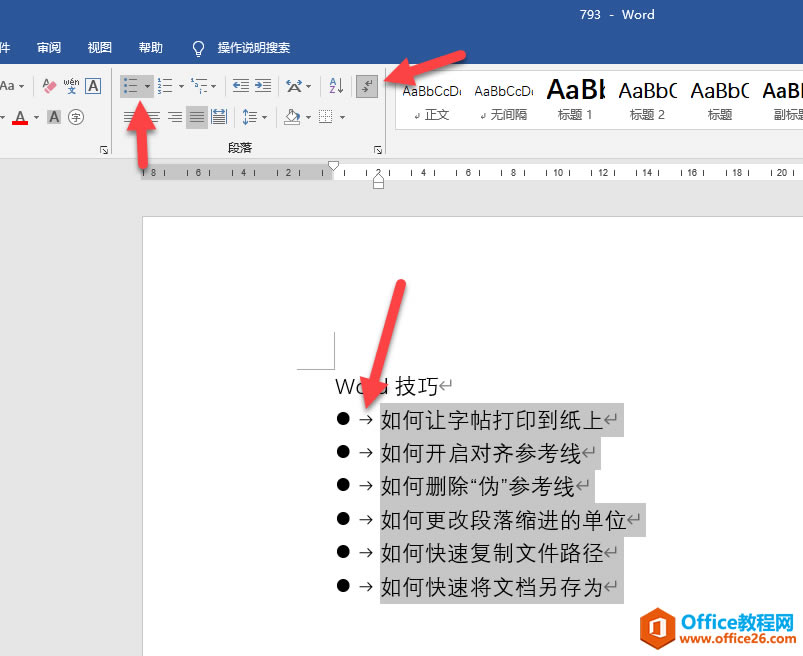Apply character border to text
Viewport: 803px width, 656px height.
pyautogui.click(x=93, y=86)
